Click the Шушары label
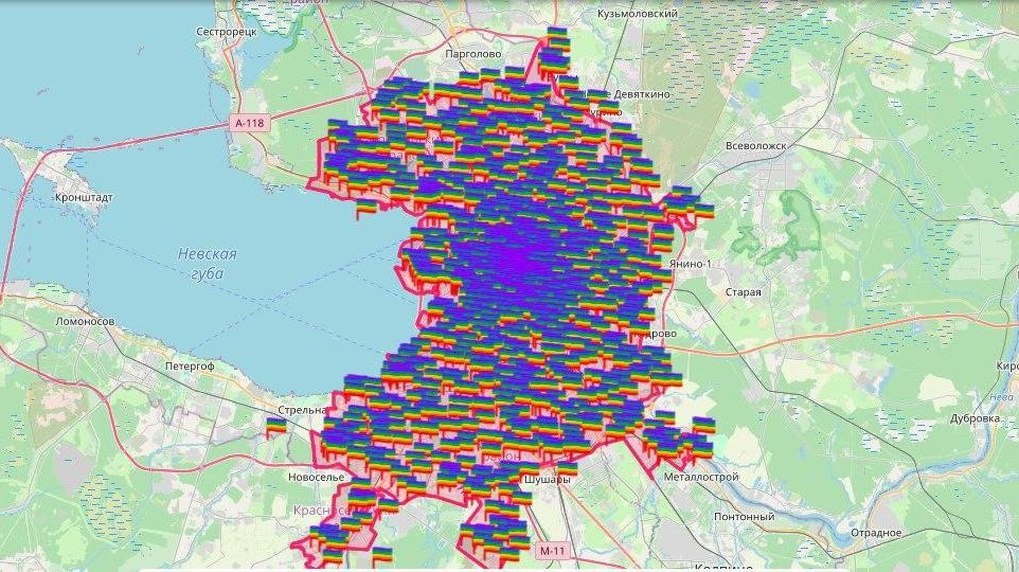1019x572 pixels. 547,480
